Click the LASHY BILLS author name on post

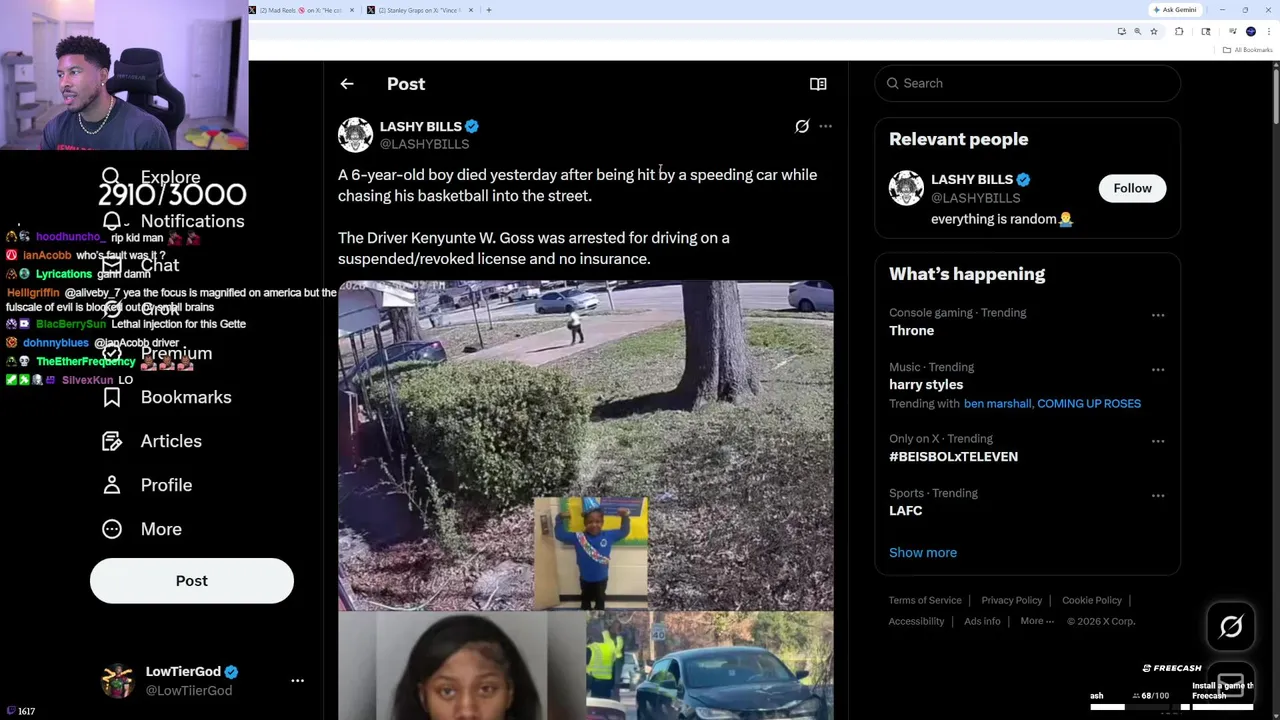coord(420,126)
